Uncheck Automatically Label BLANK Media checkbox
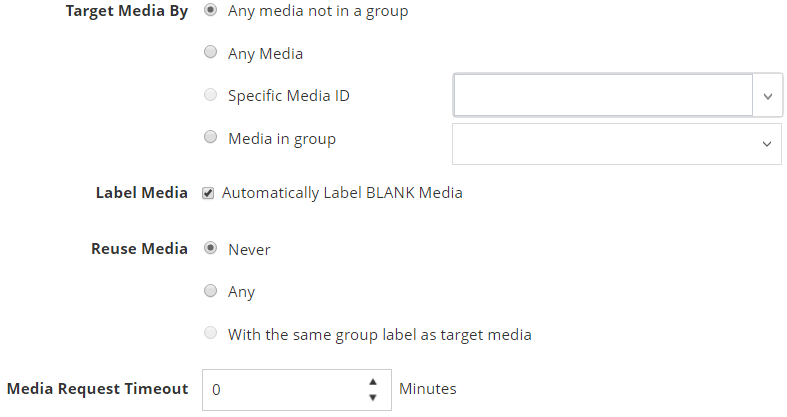 [208, 193]
